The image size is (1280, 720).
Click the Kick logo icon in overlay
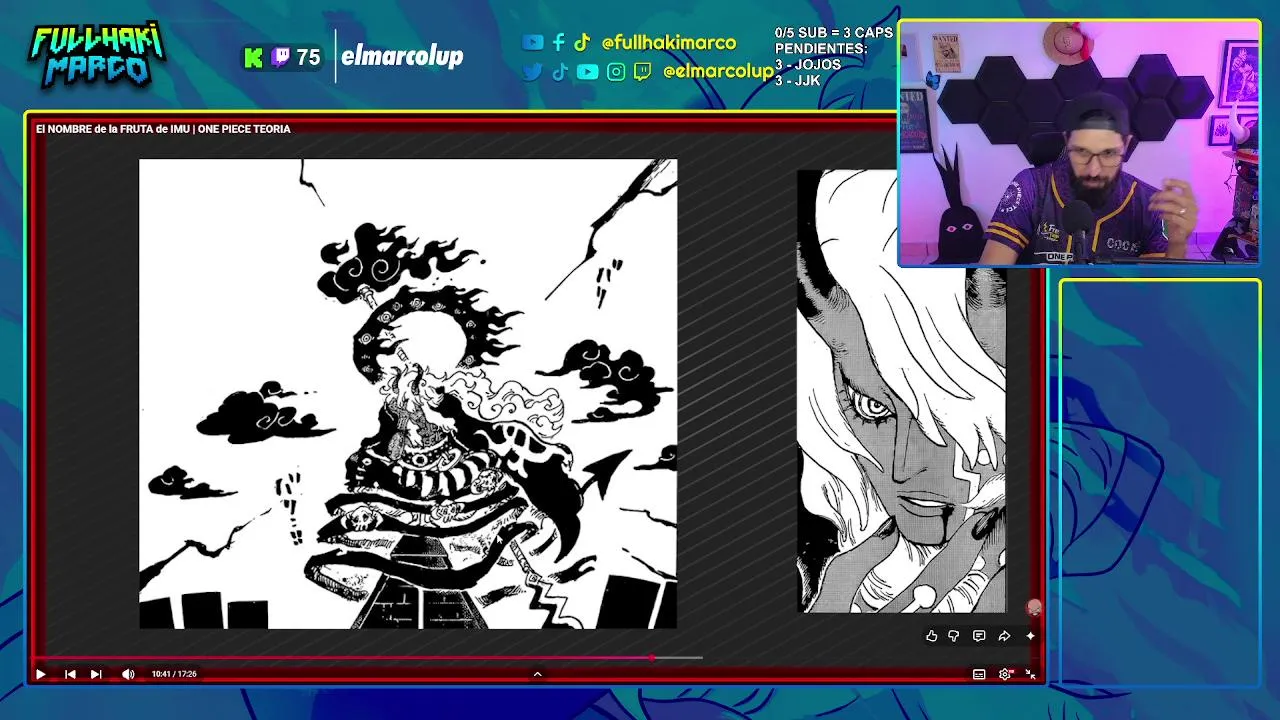(x=254, y=58)
